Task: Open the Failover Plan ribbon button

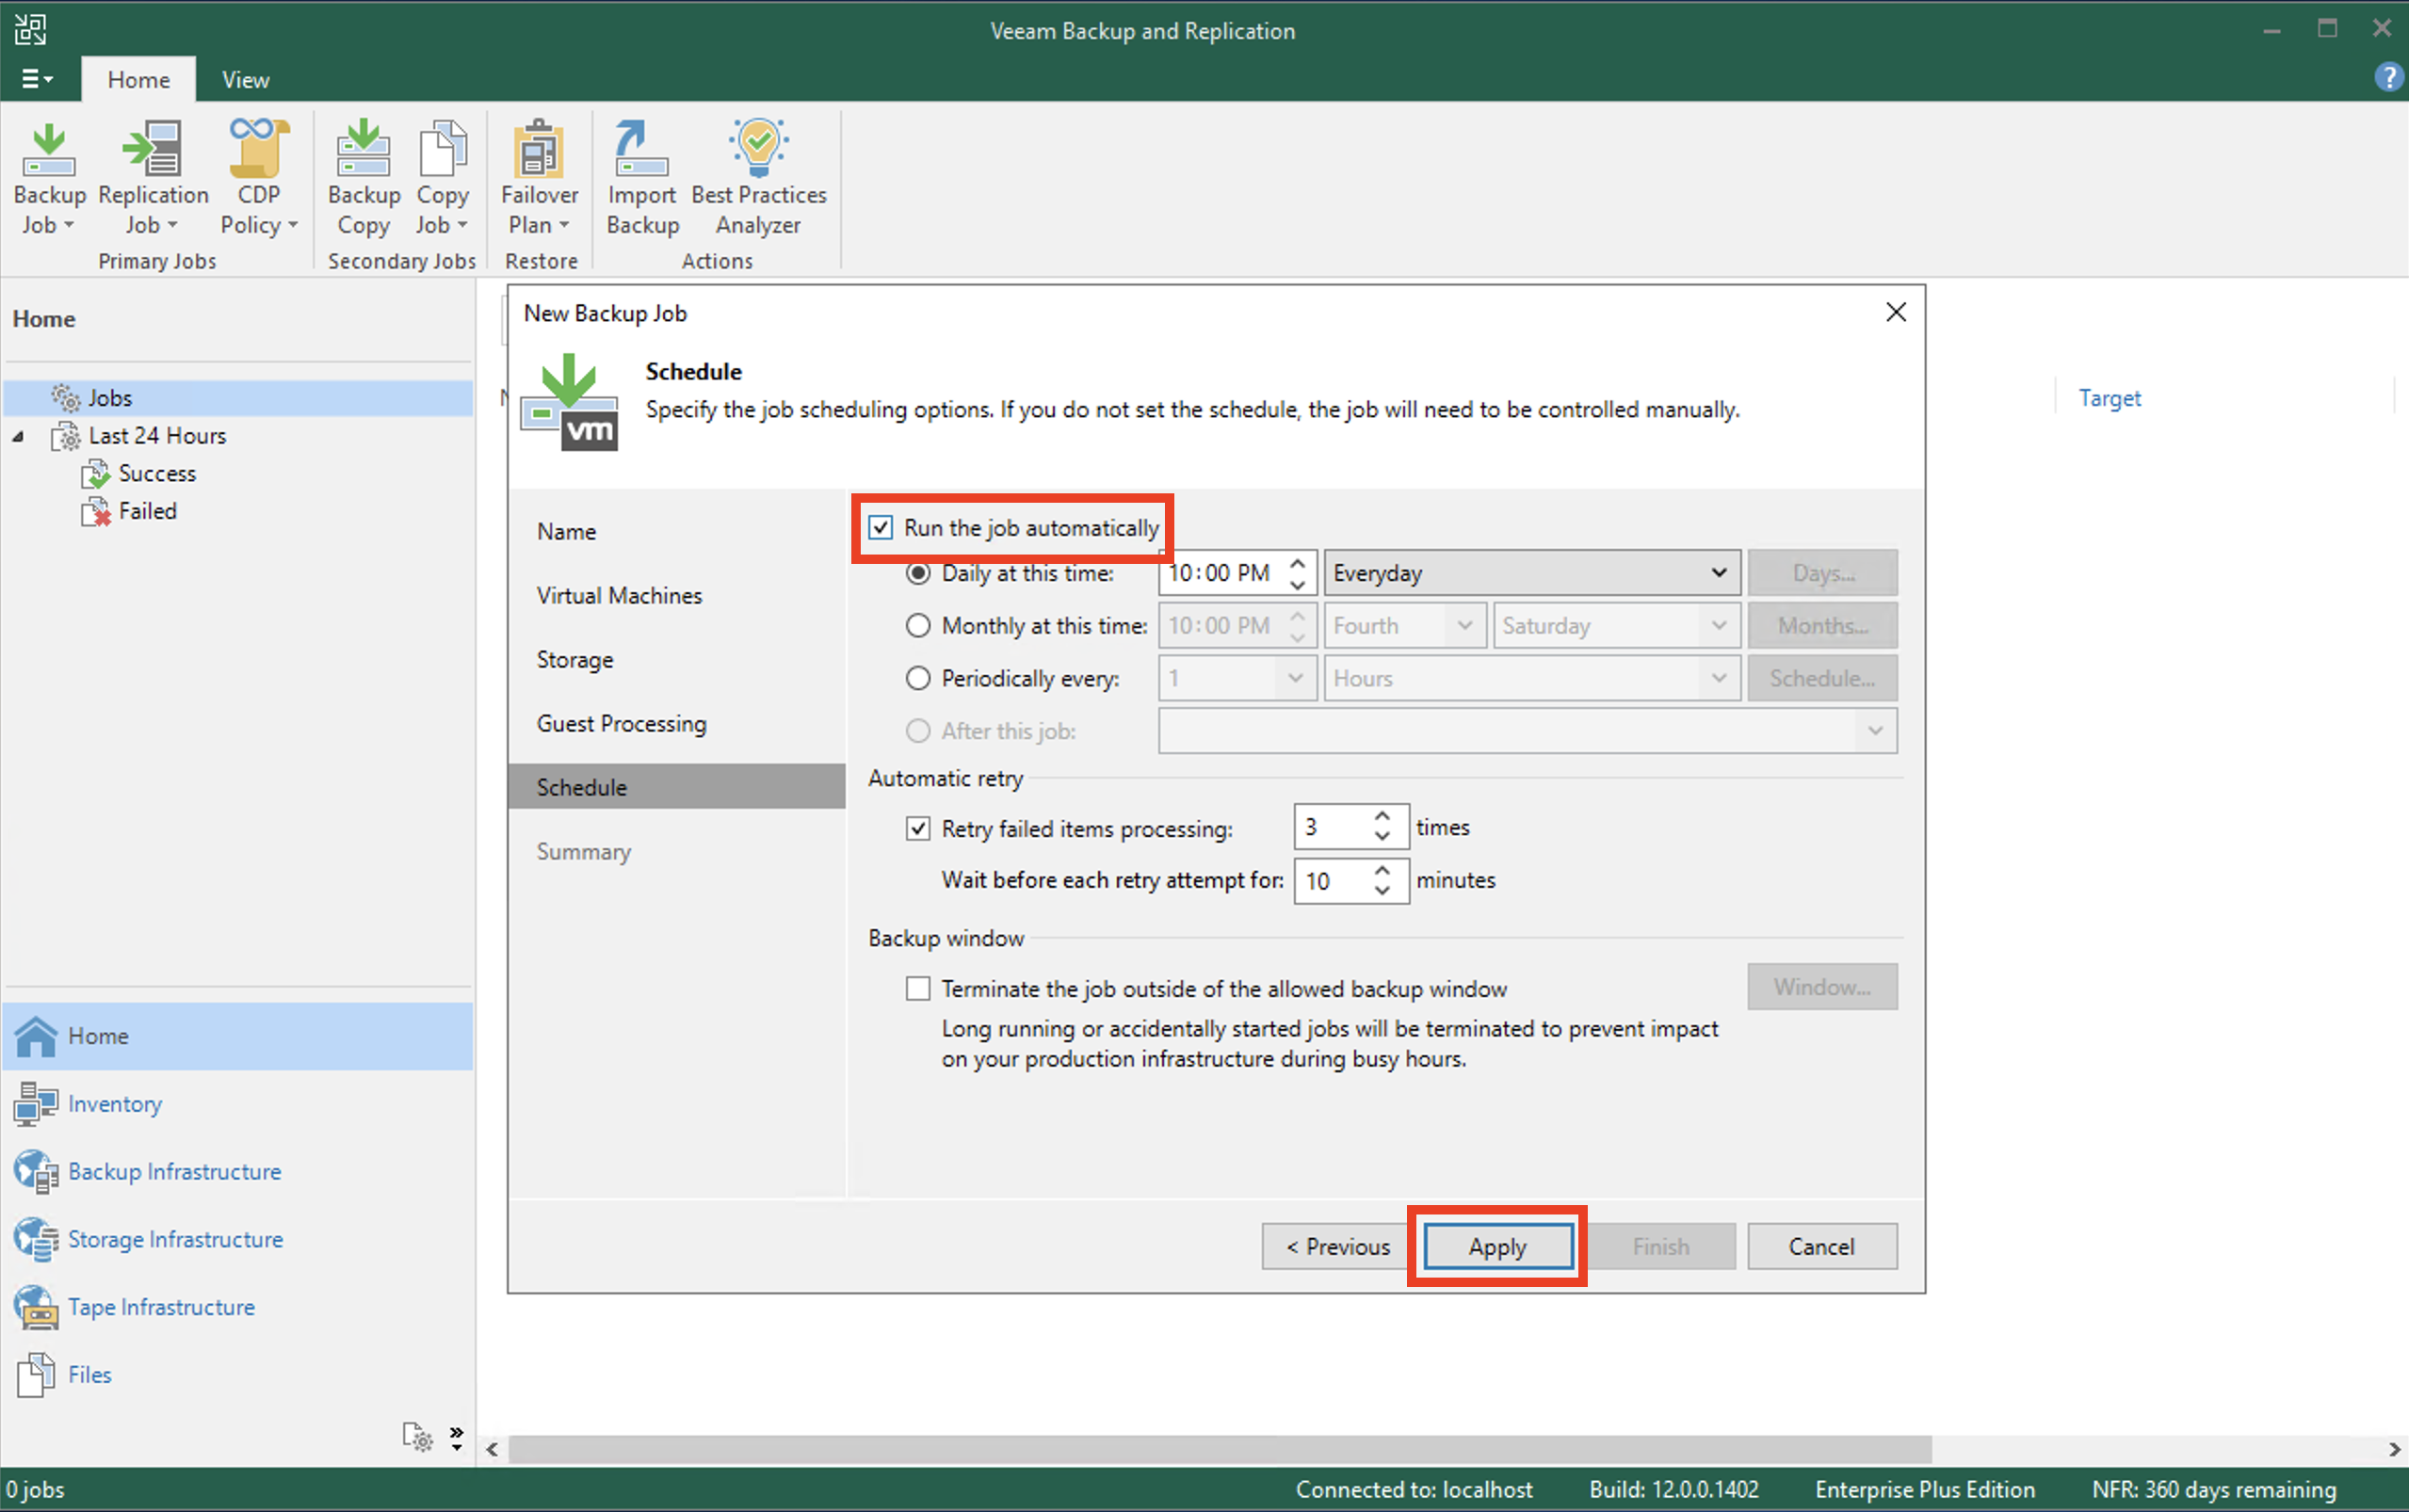Action: pyautogui.click(x=539, y=178)
